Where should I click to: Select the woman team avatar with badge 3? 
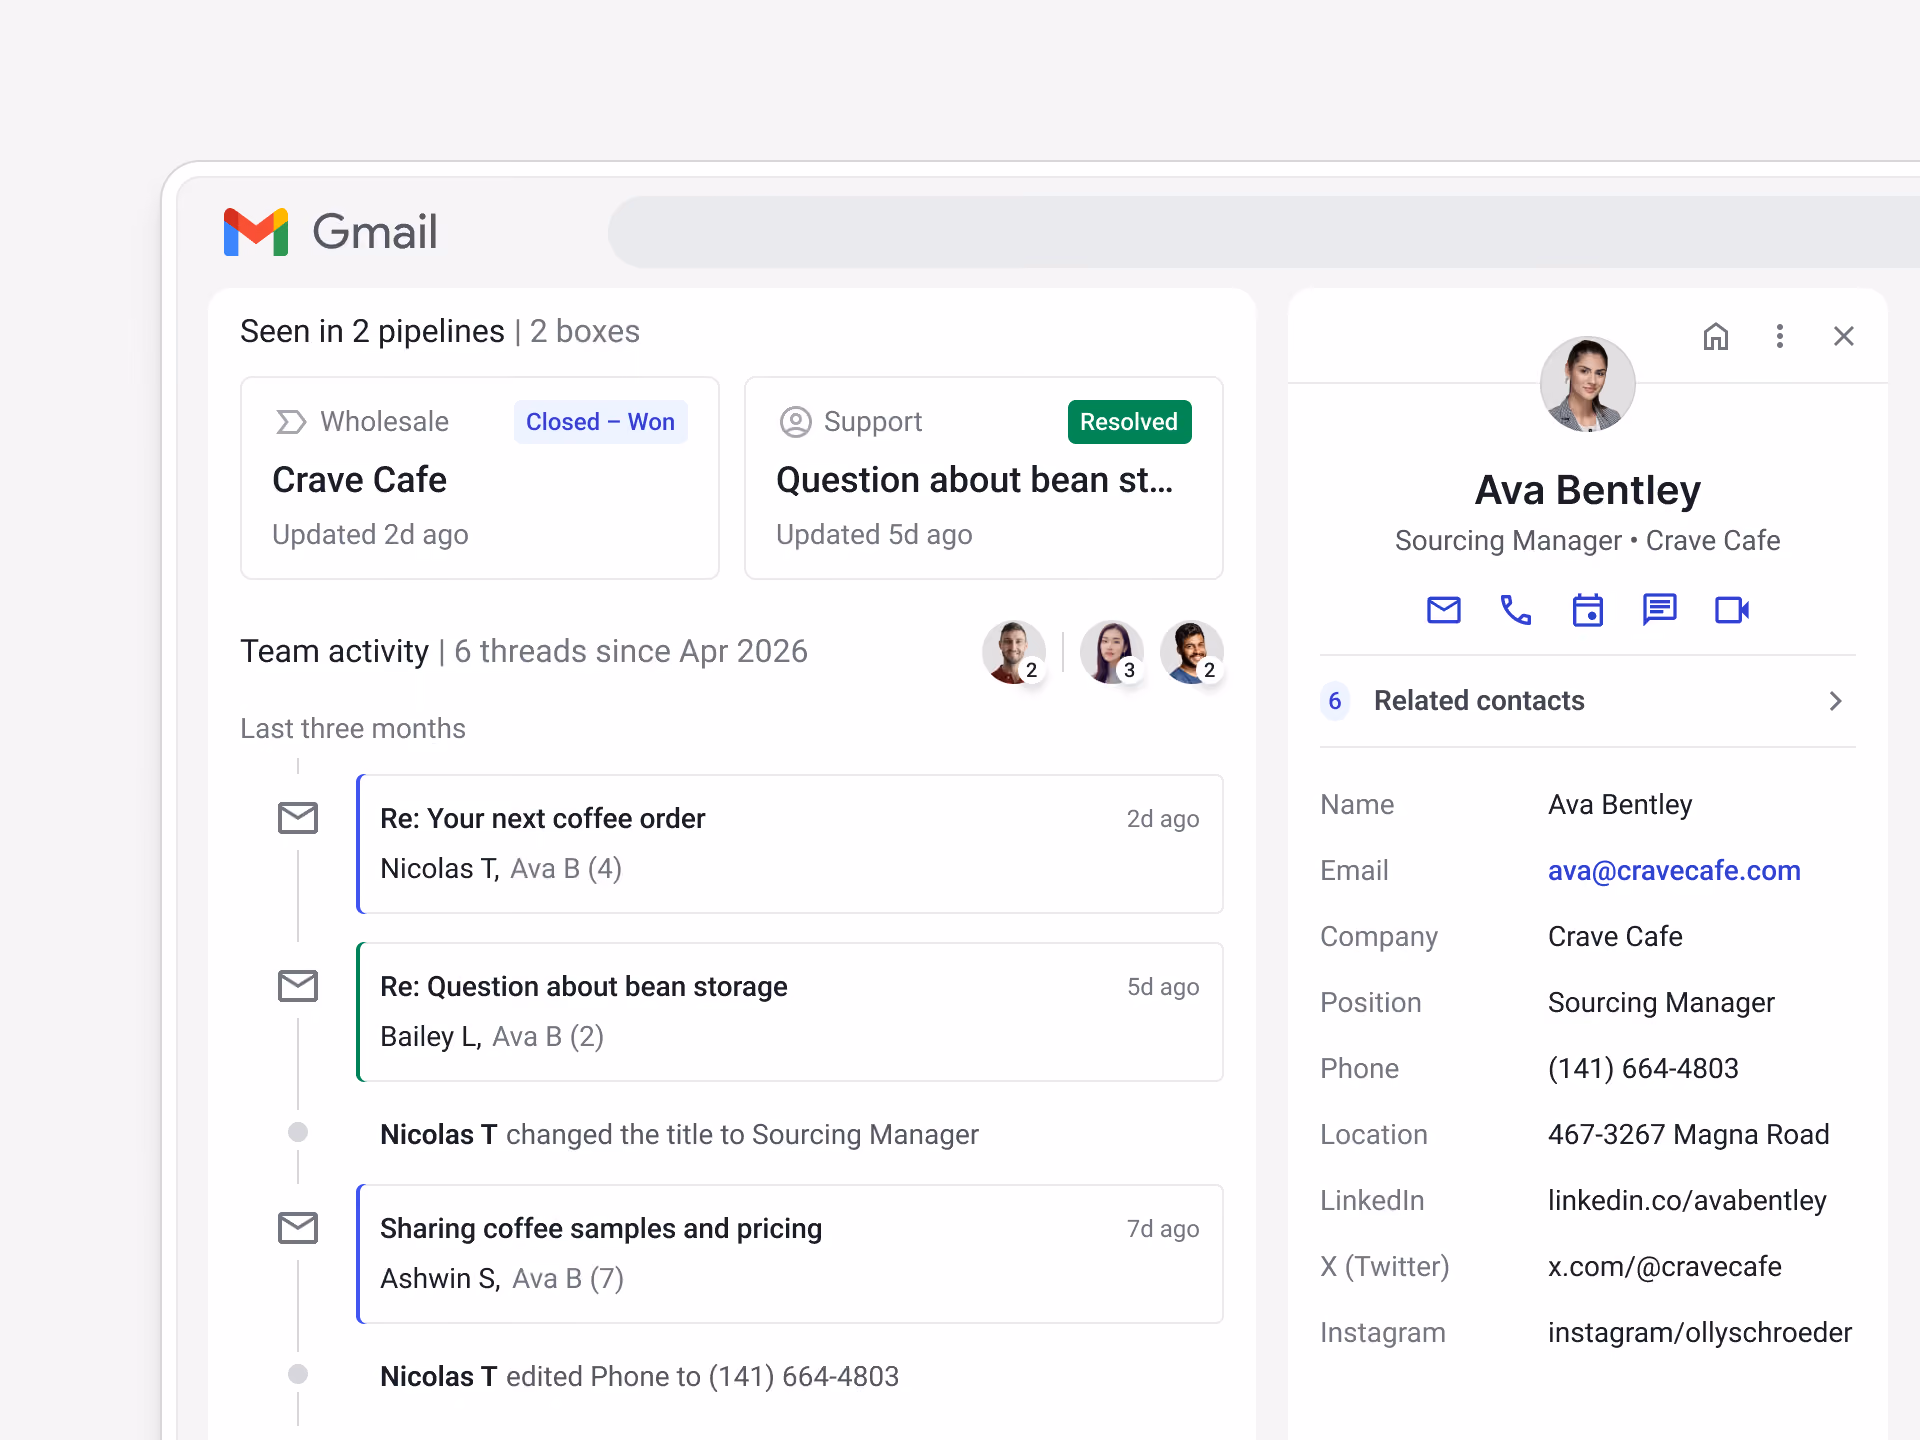click(1112, 652)
